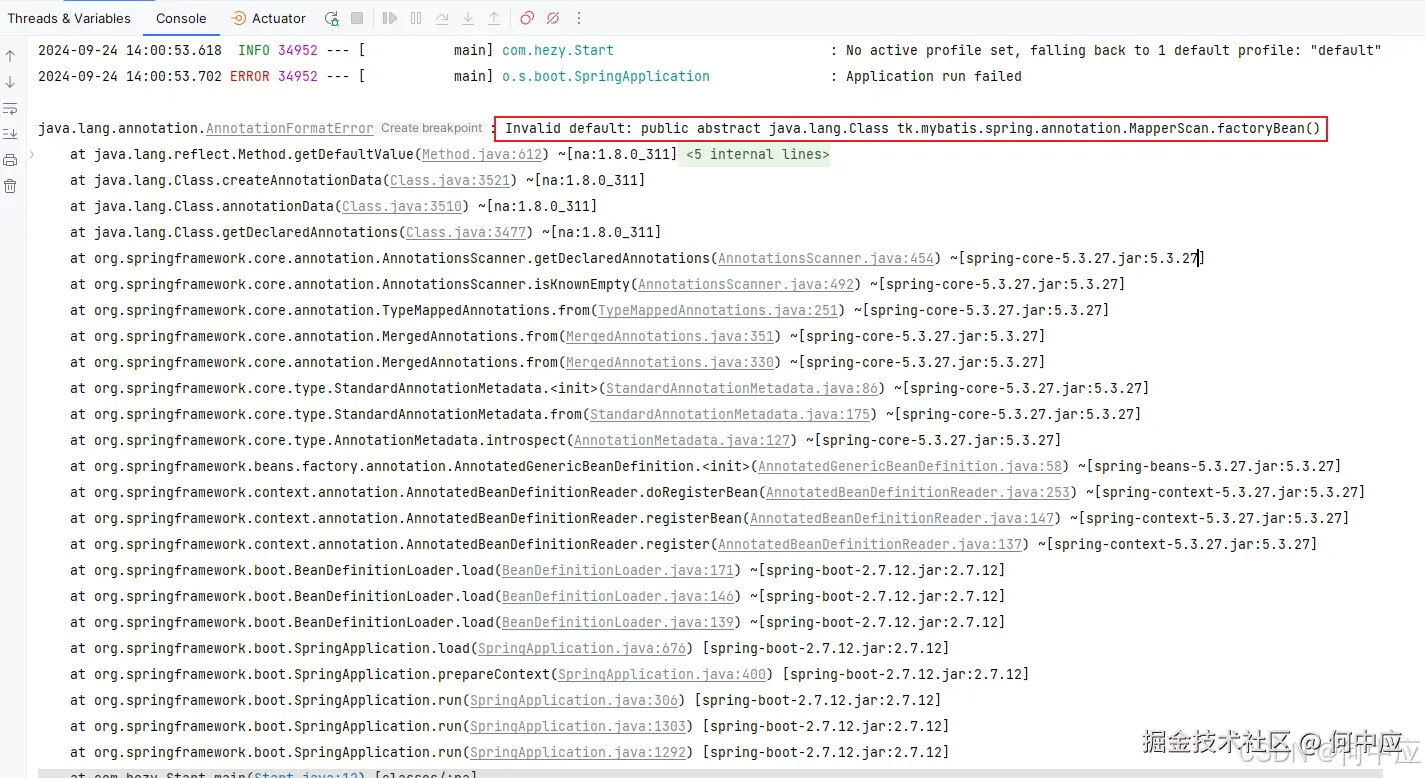The image size is (1425, 778).
Task: Open the AnnotatedBeanDefinitionReader.java:147 link
Action: [902, 518]
